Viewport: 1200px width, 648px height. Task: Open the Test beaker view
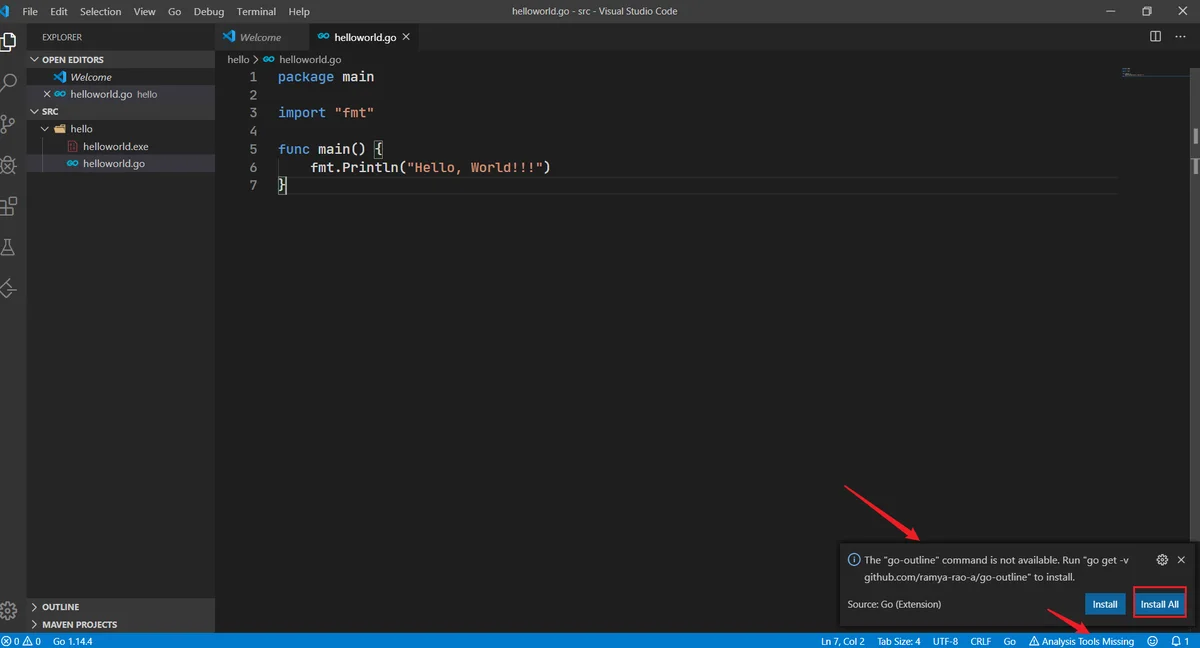(9, 247)
